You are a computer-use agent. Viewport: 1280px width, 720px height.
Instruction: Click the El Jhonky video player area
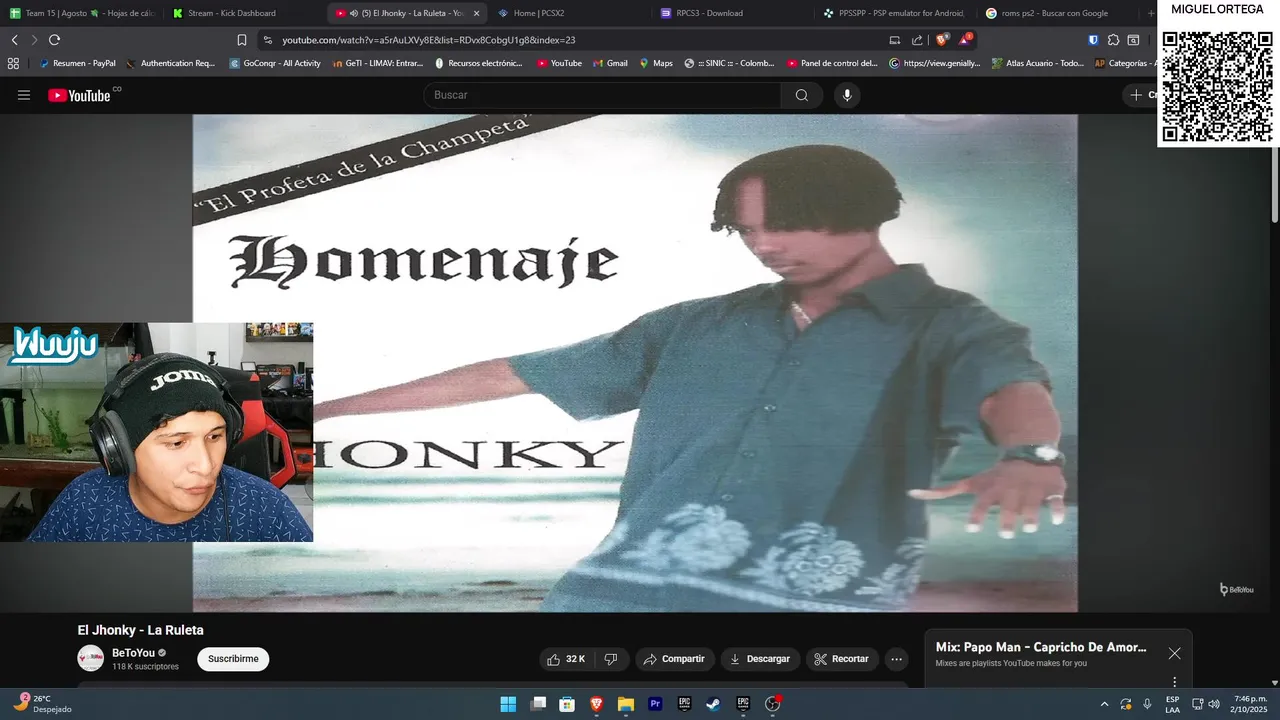click(x=635, y=363)
